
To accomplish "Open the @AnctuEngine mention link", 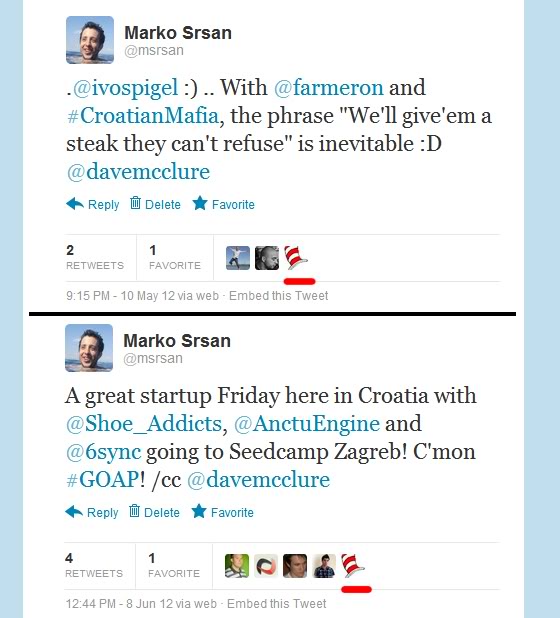I will coord(307,424).
